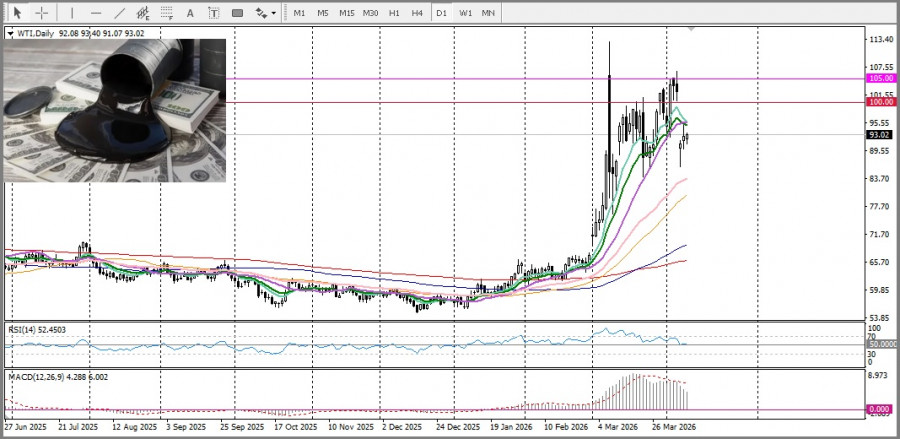This screenshot has width=900, height=439.
Task: Toggle the D1 daily timeframe
Action: [x=441, y=13]
